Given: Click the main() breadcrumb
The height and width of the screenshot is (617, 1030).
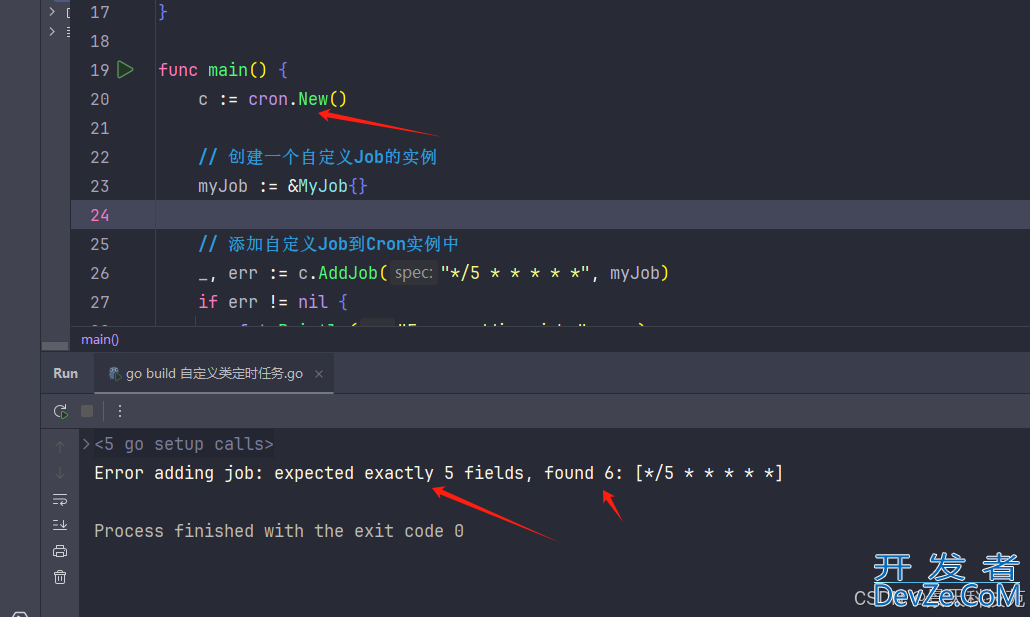Looking at the screenshot, I should tap(100, 340).
